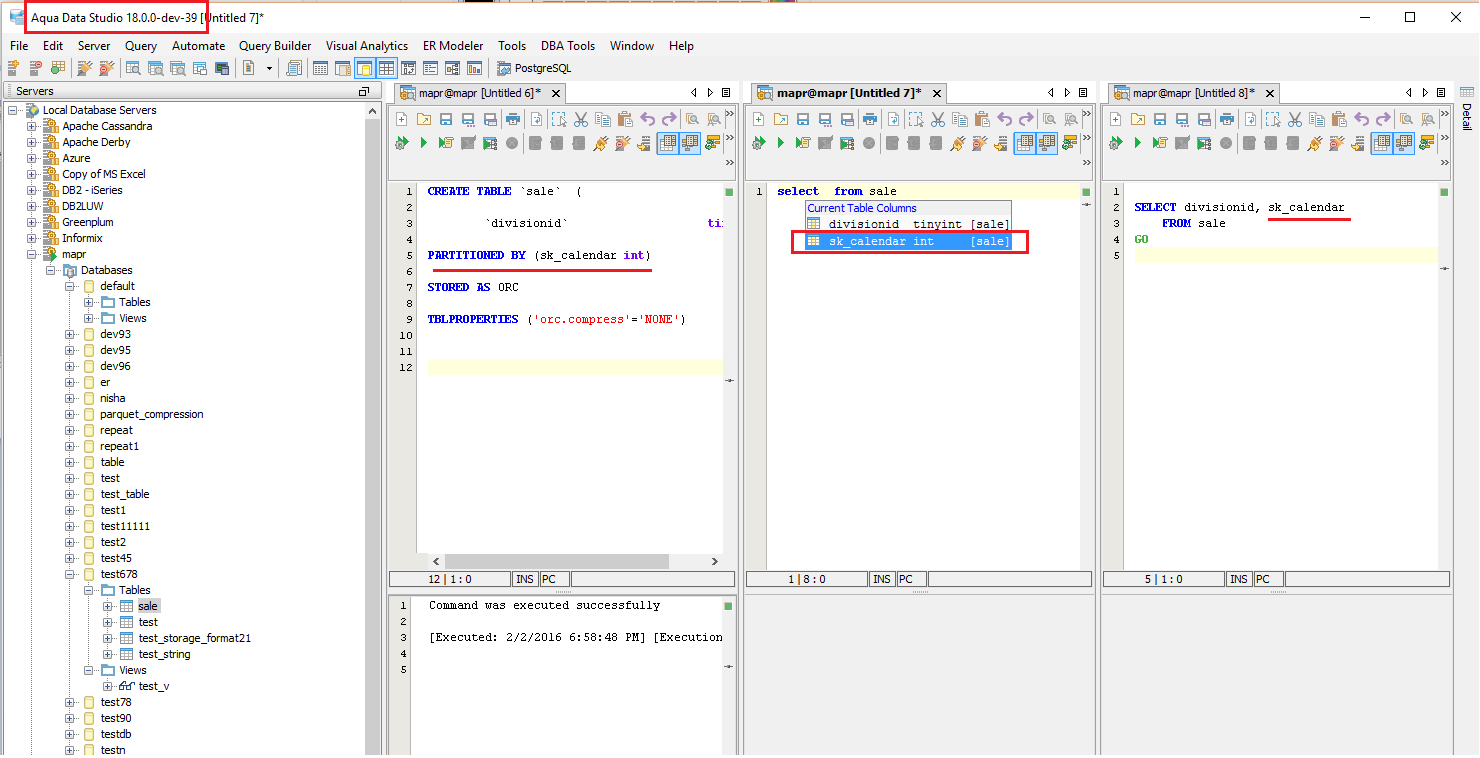
Task: Expand the Apache Cassandra server node
Action: pos(31,126)
